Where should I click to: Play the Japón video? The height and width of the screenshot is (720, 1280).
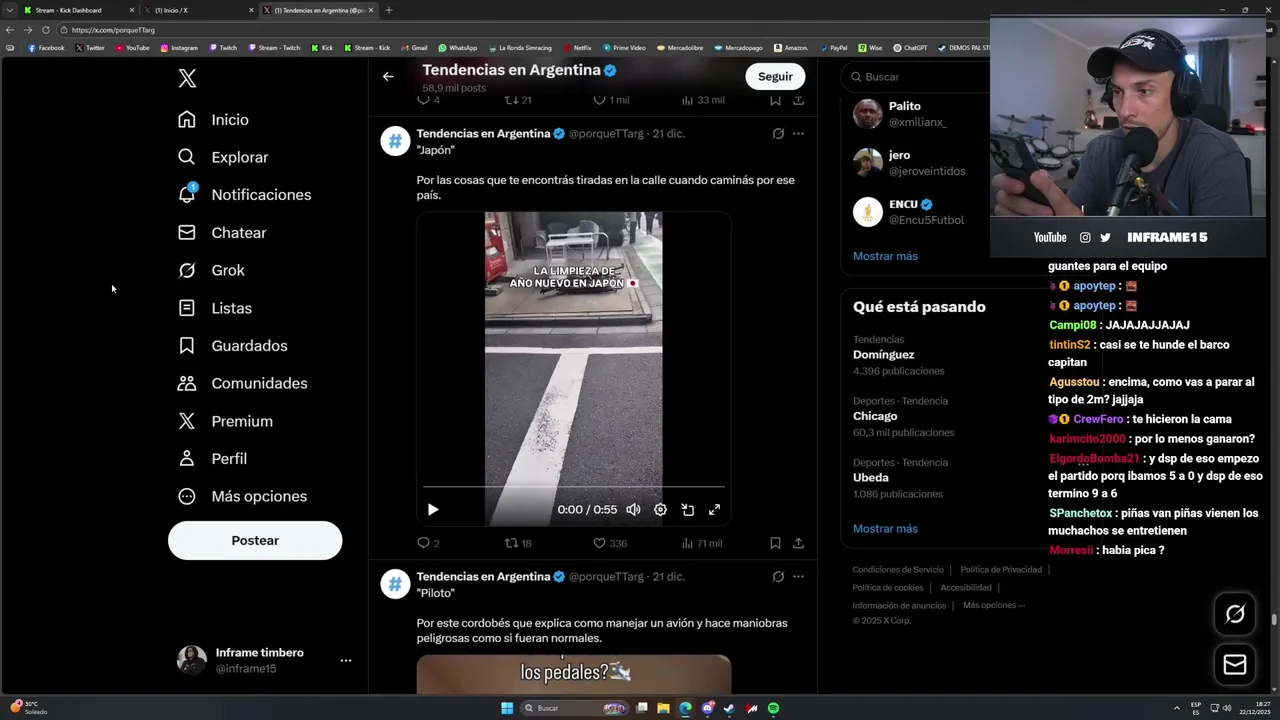click(433, 509)
